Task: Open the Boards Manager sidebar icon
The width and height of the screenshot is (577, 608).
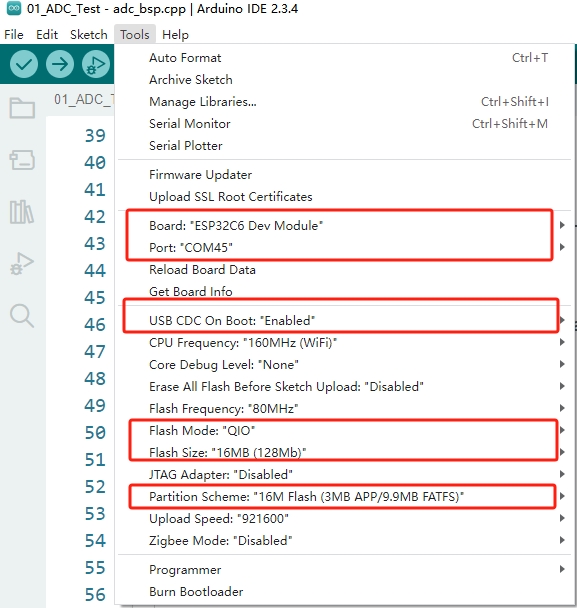Action: point(22,160)
